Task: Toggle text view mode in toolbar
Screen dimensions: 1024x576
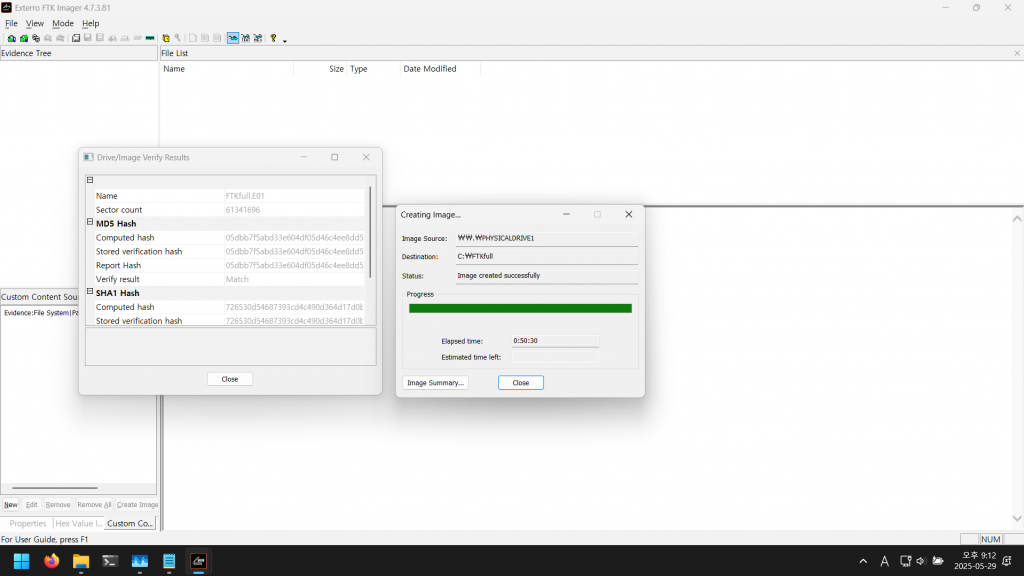Action: [x=246, y=39]
